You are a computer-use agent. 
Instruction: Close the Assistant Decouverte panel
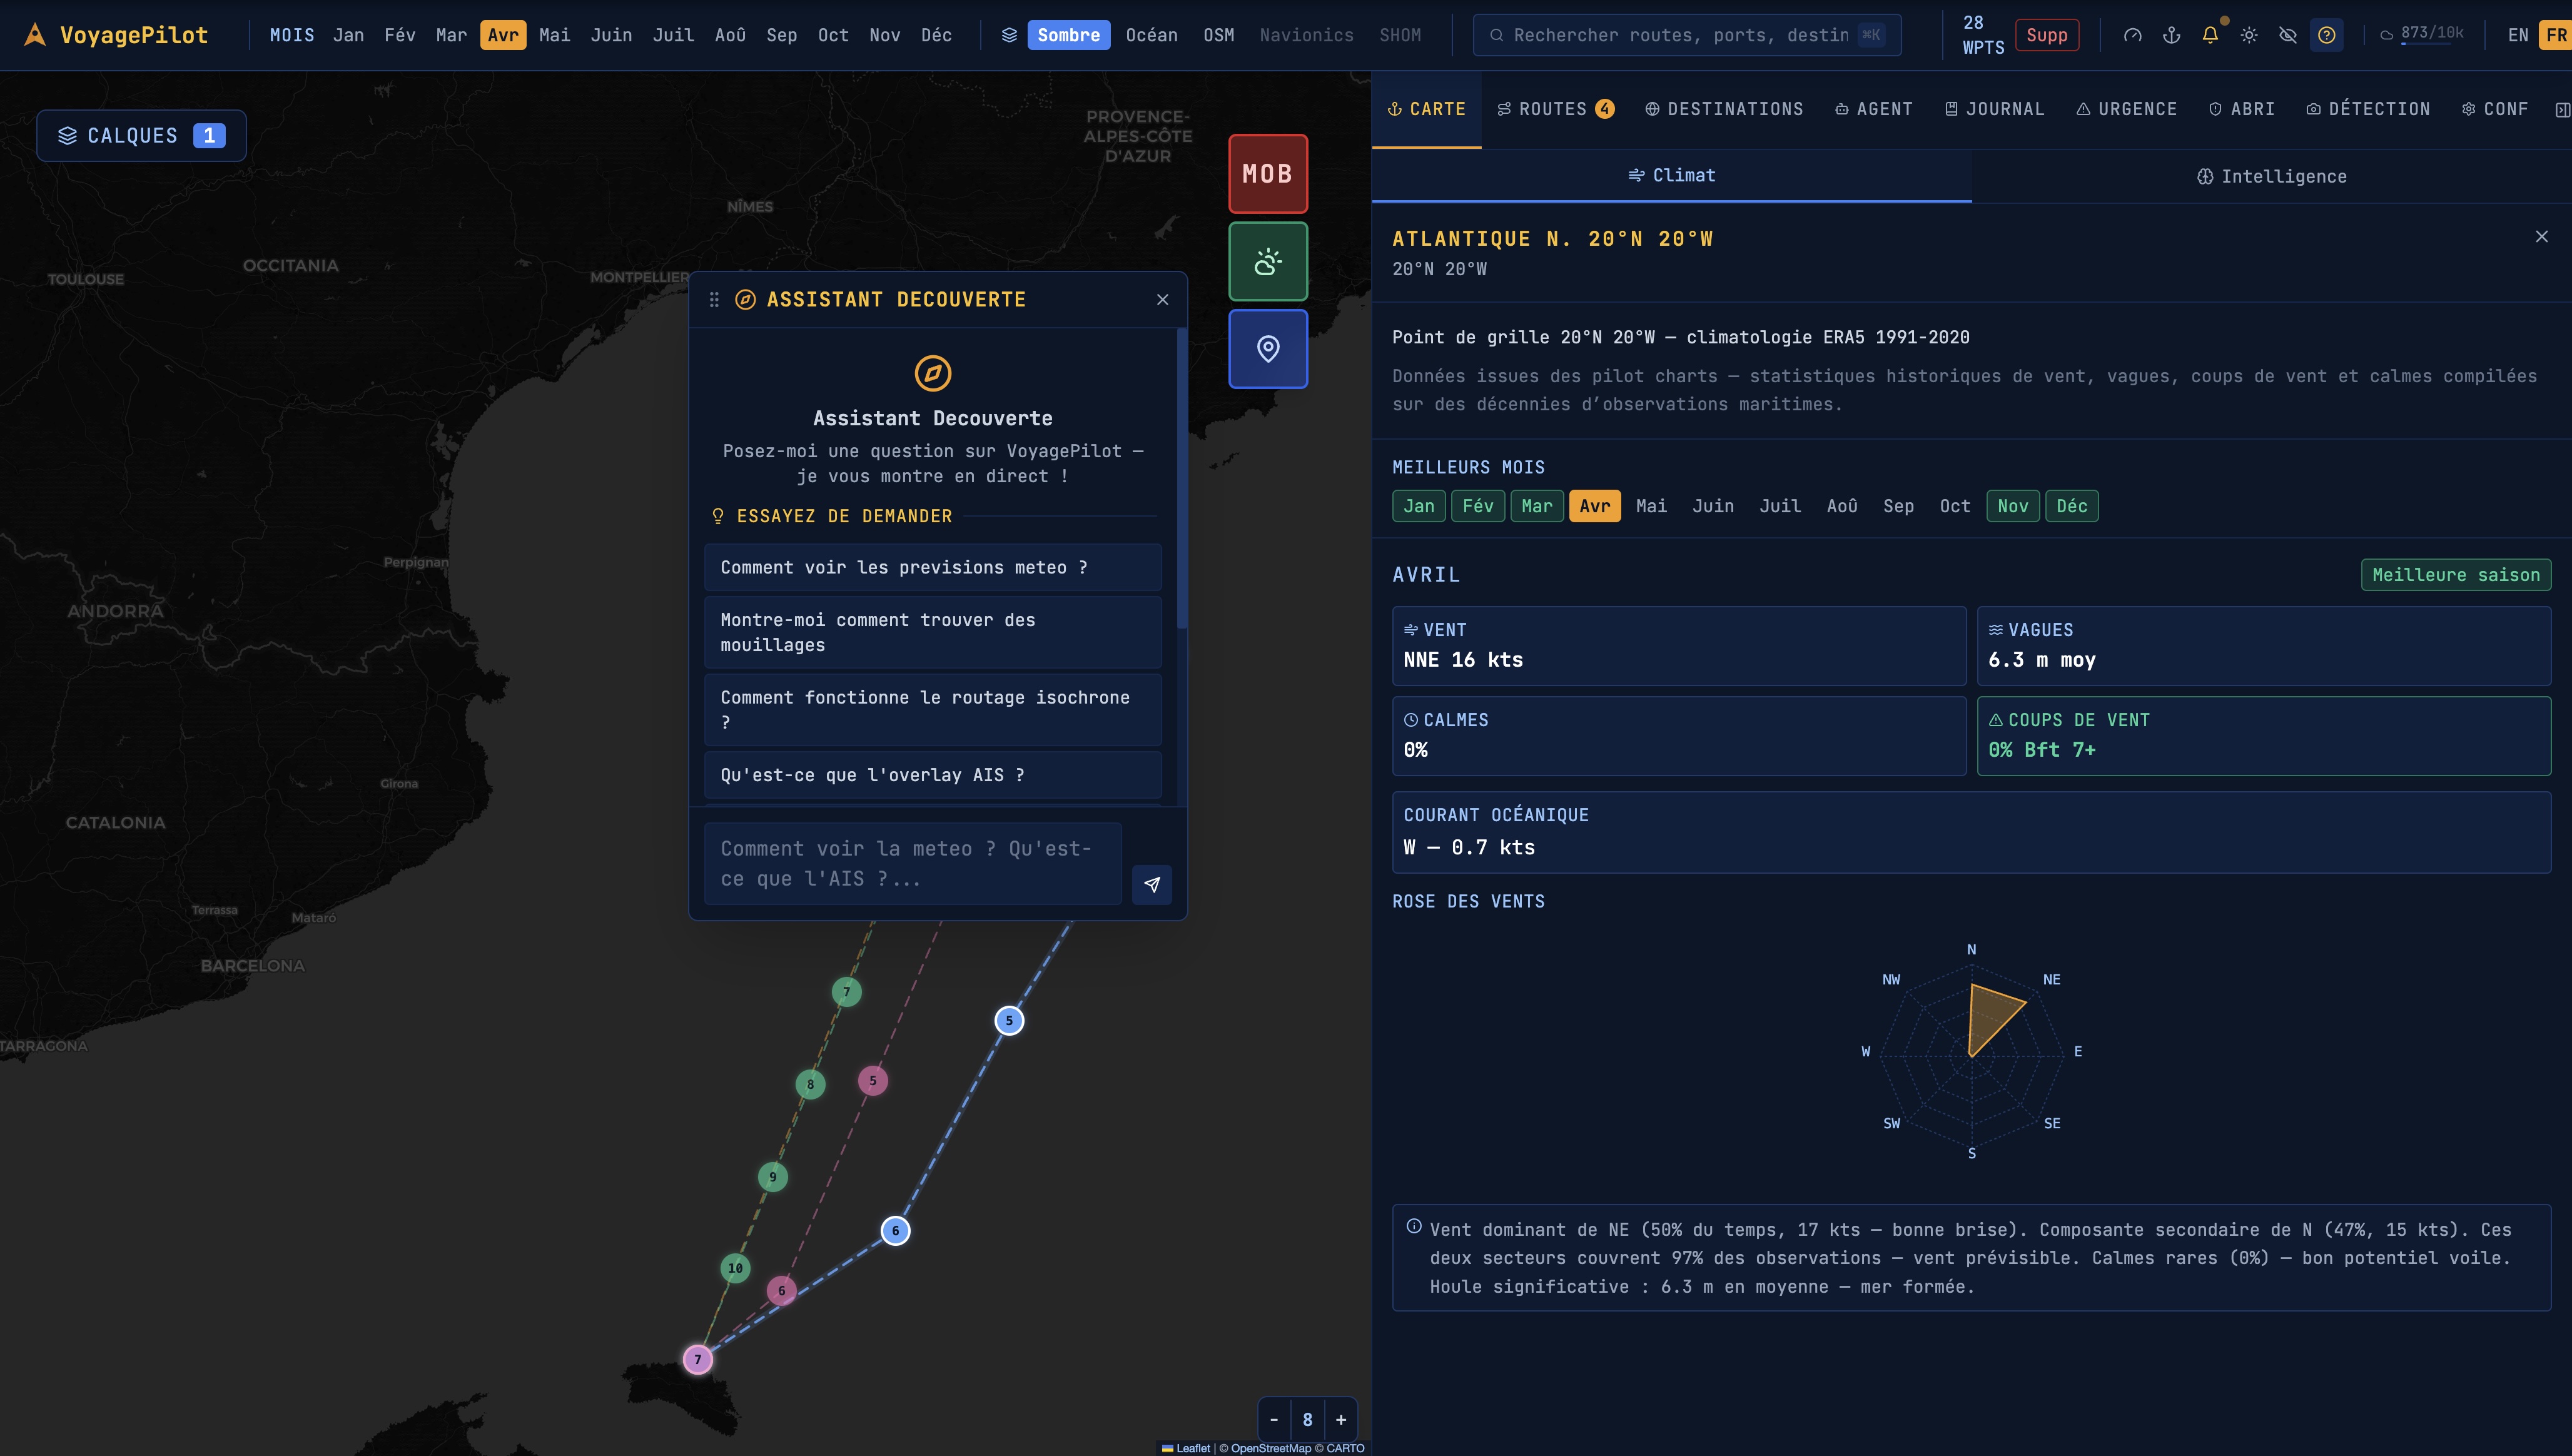click(x=1162, y=299)
